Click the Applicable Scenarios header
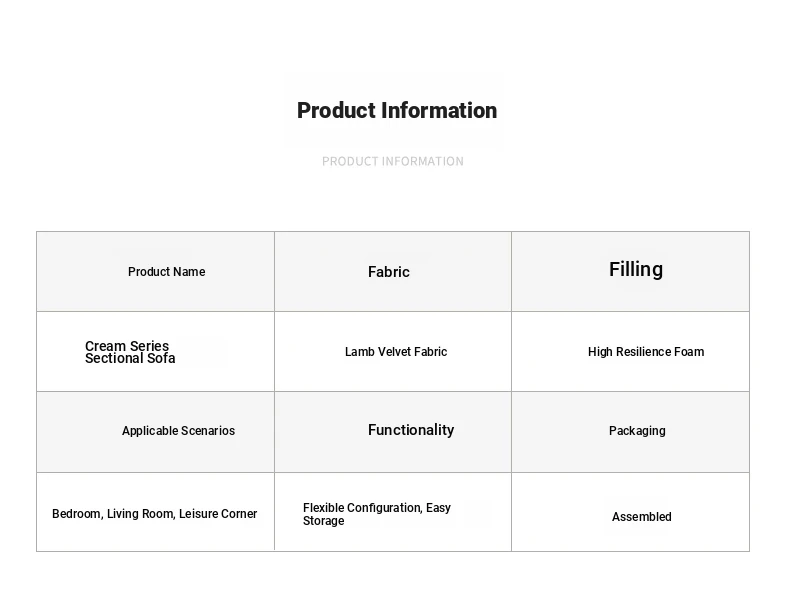This screenshot has height=602, width=790. (x=155, y=432)
